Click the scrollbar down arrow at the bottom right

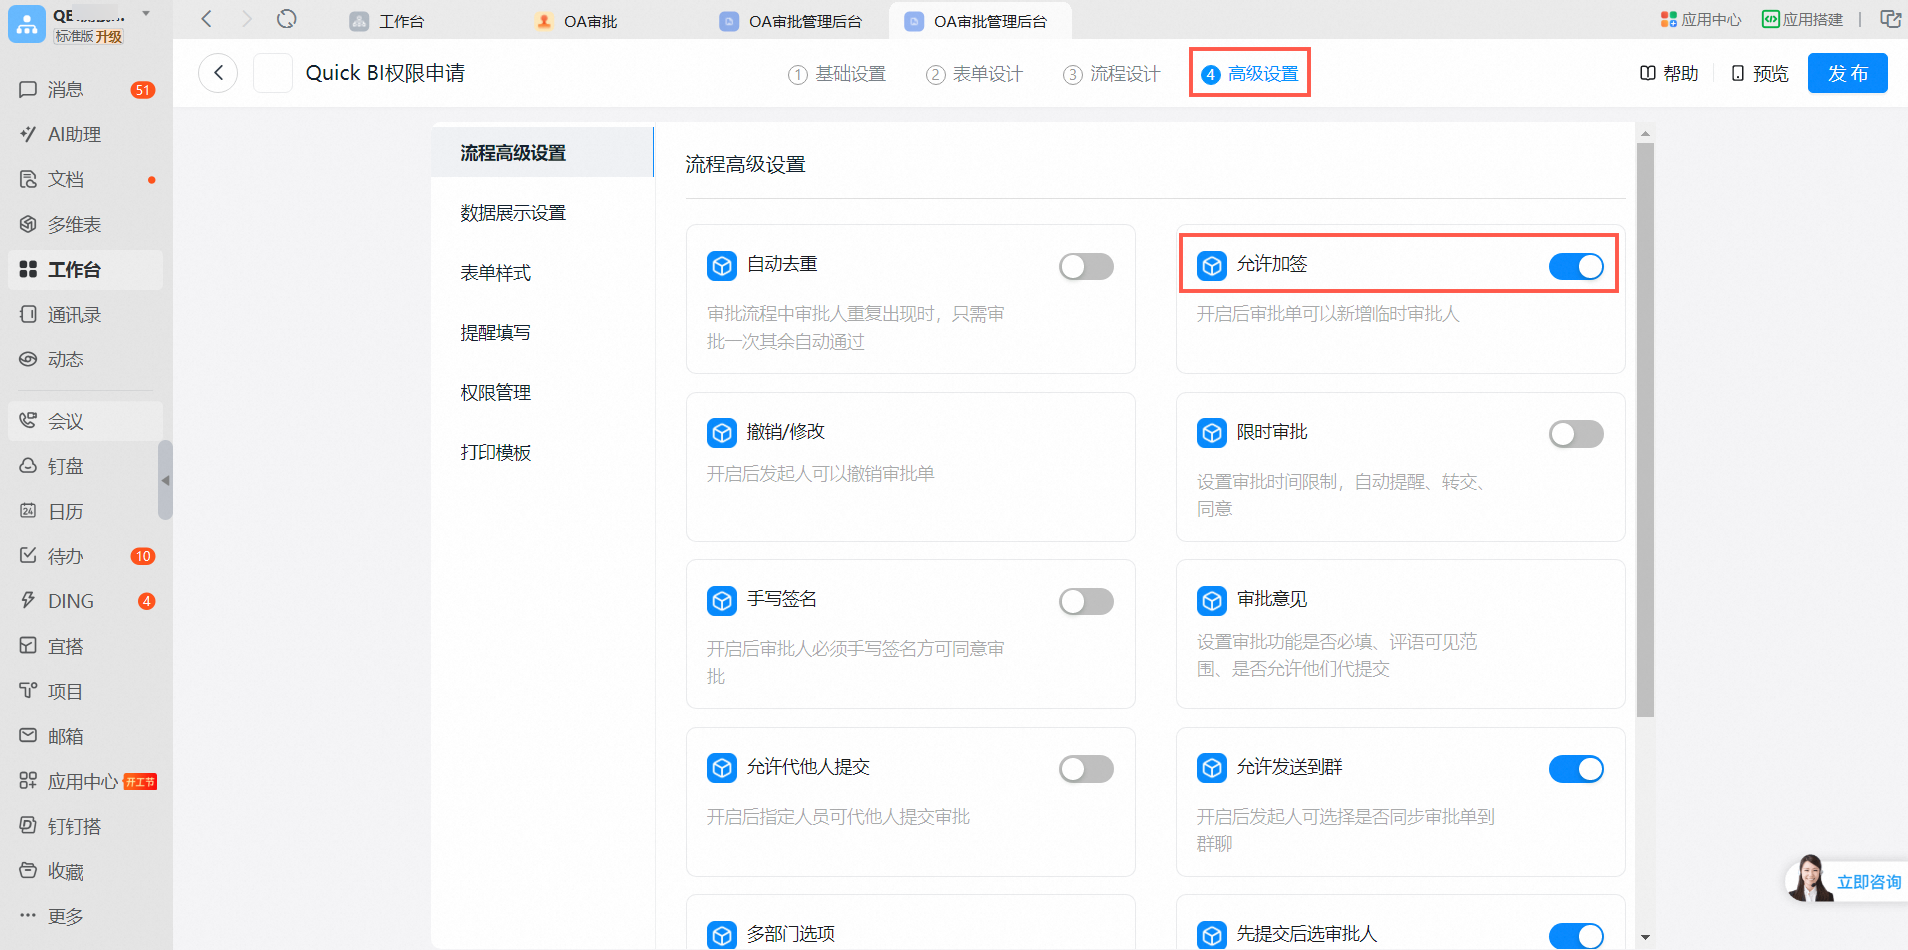click(x=1645, y=938)
